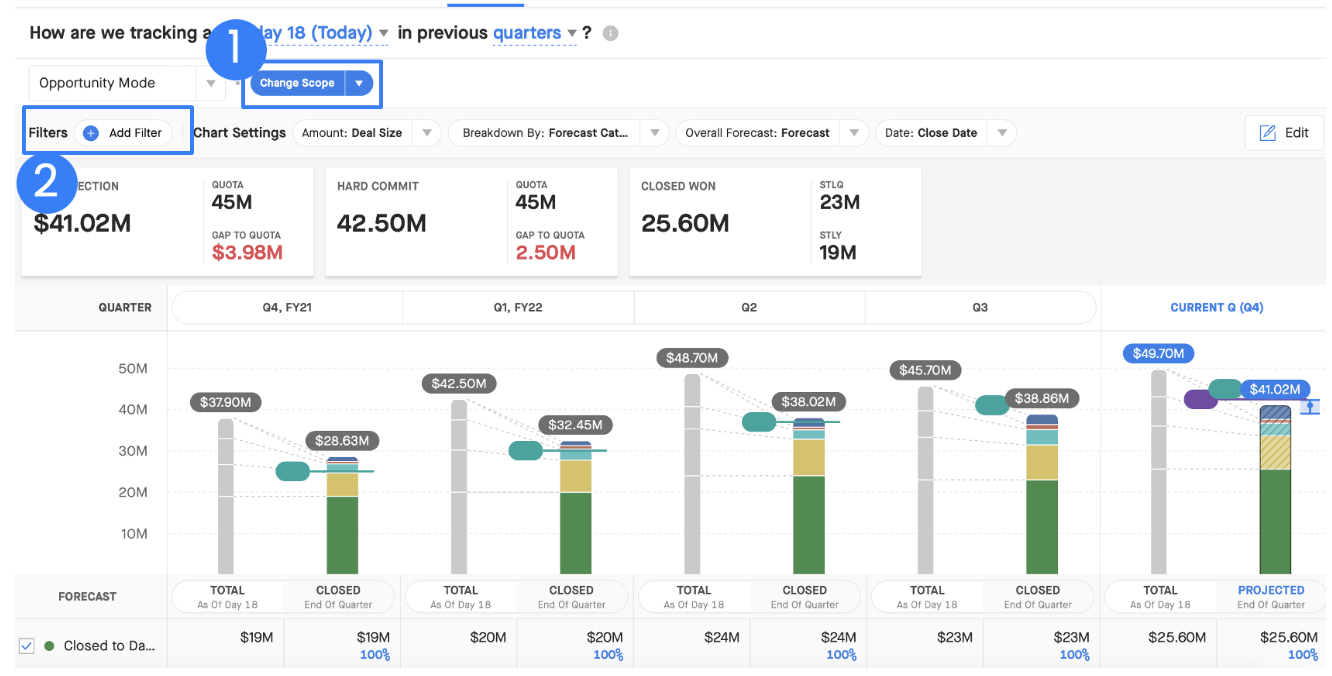Toggle PROJECTED End Of Quarter view
The height and width of the screenshot is (676, 1332).
(1271, 597)
